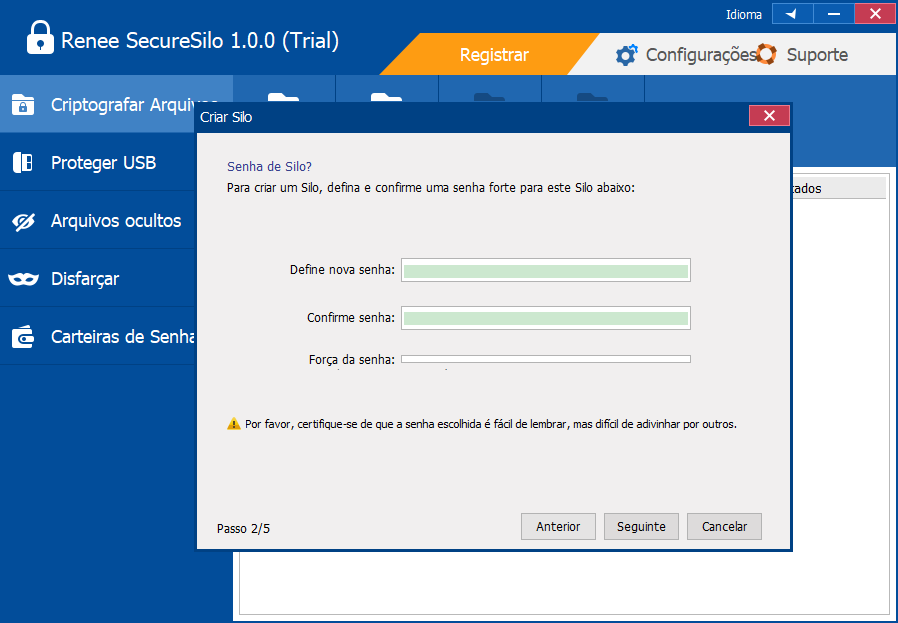Click the gear icon beside Configurações
This screenshot has width=898, height=623.
(626, 55)
